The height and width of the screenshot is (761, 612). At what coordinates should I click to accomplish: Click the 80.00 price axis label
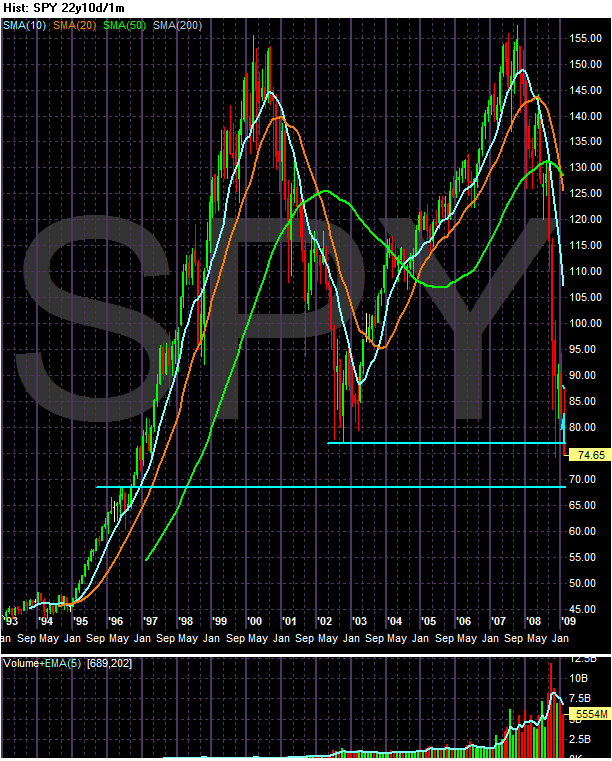pyautogui.click(x=582, y=427)
